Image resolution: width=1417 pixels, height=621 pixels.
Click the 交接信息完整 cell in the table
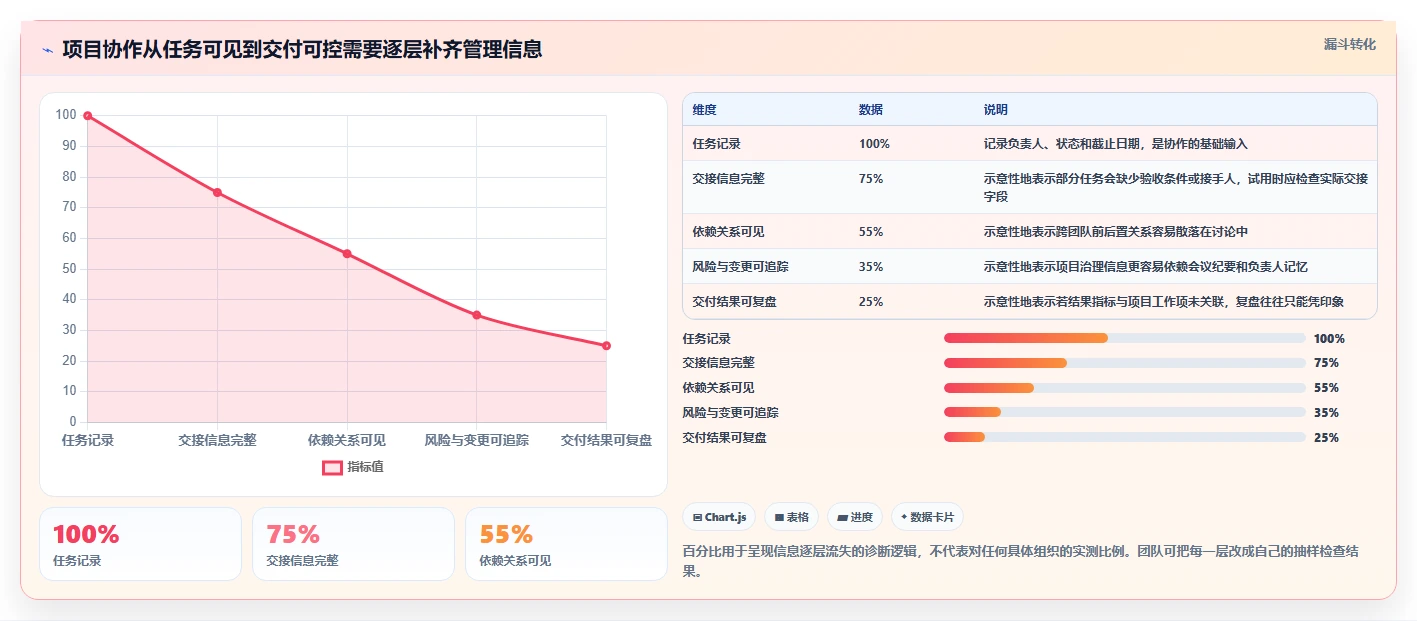pos(728,178)
